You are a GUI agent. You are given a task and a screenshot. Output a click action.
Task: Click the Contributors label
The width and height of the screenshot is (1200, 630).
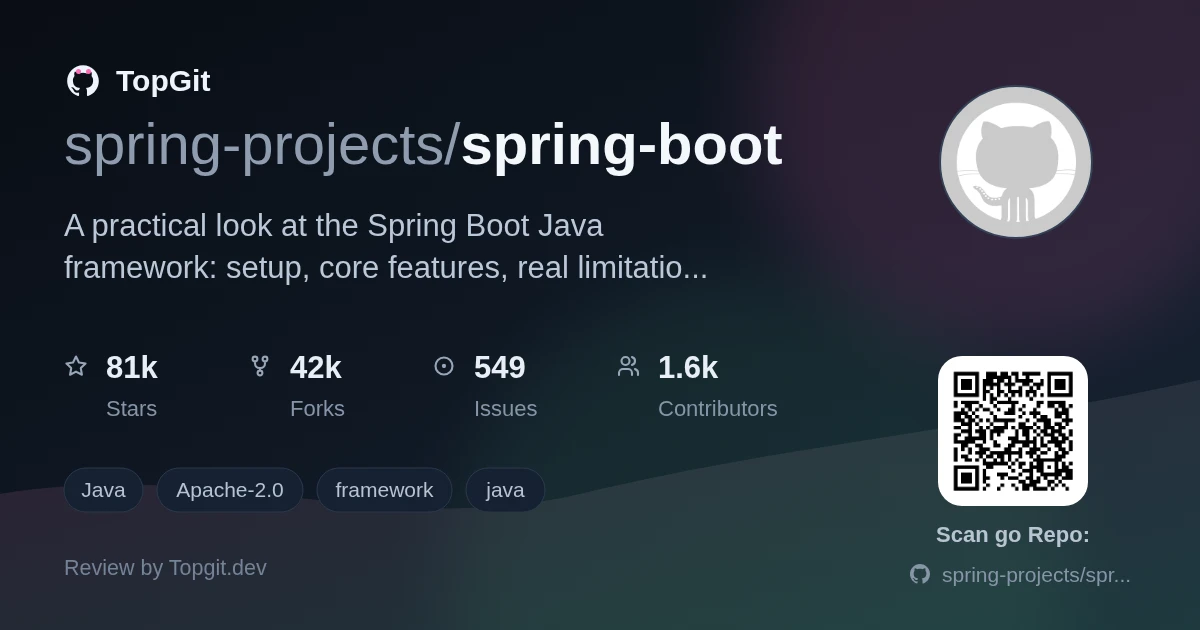pyautogui.click(x=718, y=409)
